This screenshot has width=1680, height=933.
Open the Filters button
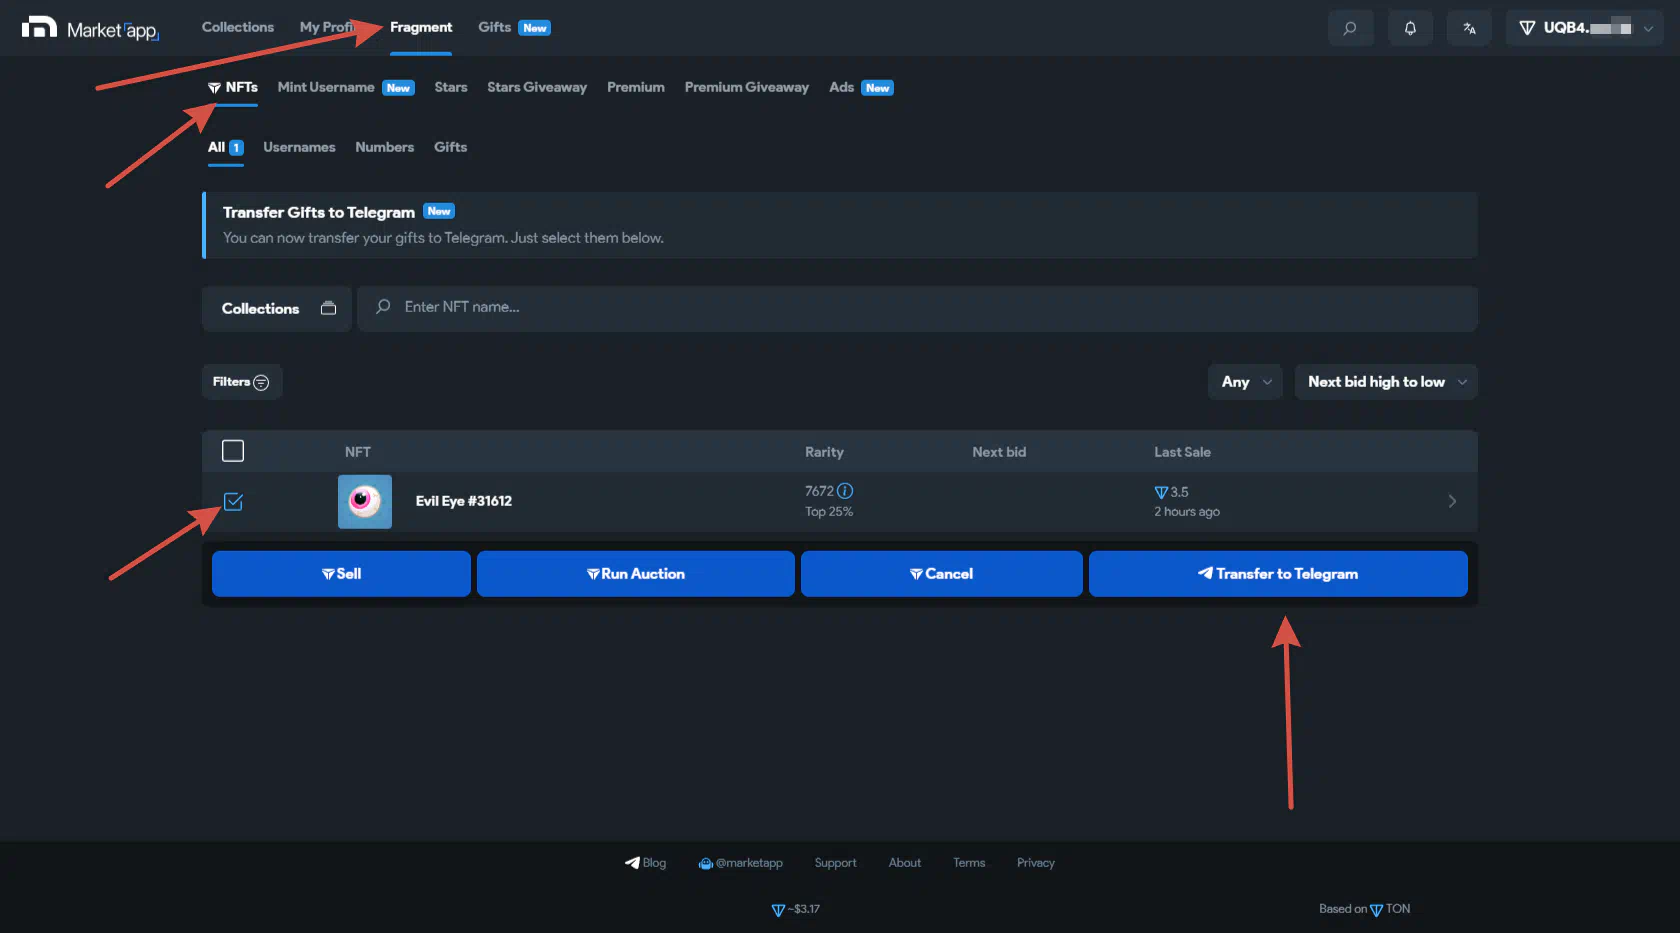242,382
